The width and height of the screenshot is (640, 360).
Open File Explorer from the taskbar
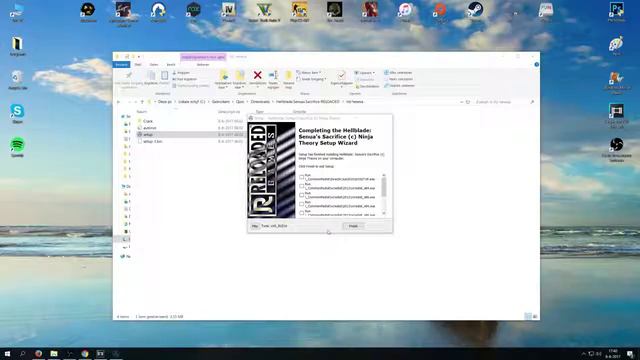pos(54,353)
